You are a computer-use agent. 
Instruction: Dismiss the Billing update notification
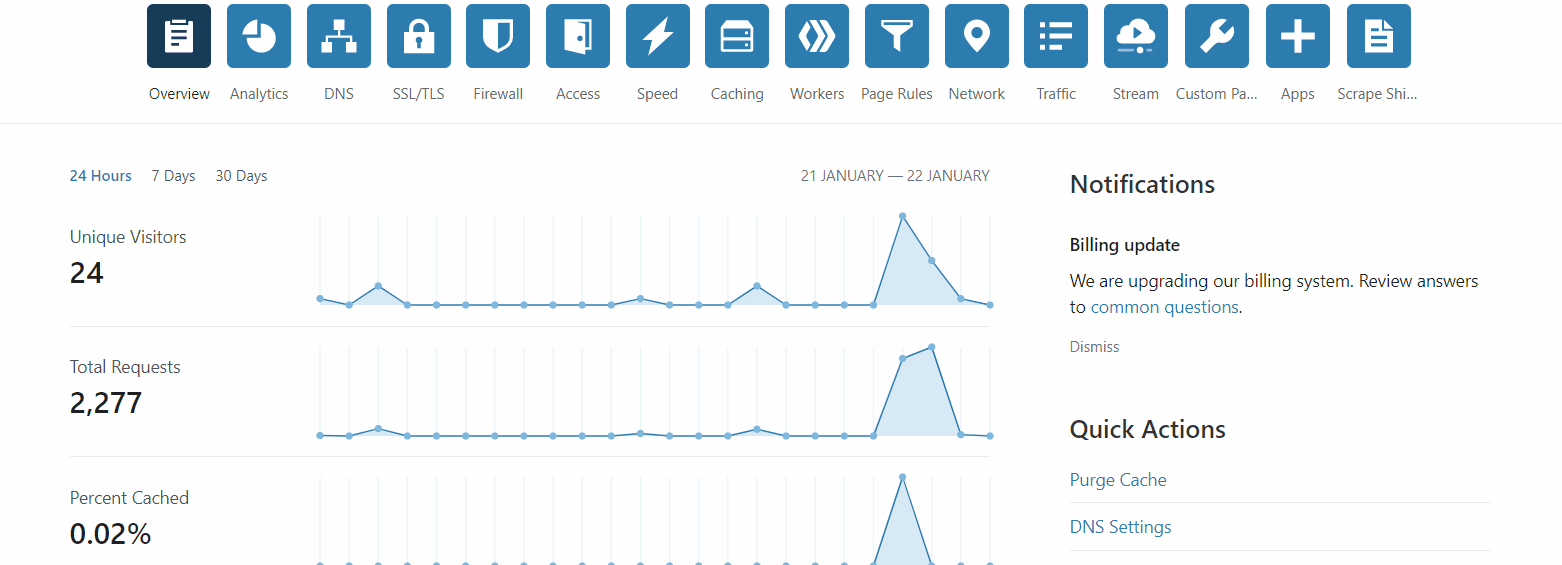[x=1094, y=347]
